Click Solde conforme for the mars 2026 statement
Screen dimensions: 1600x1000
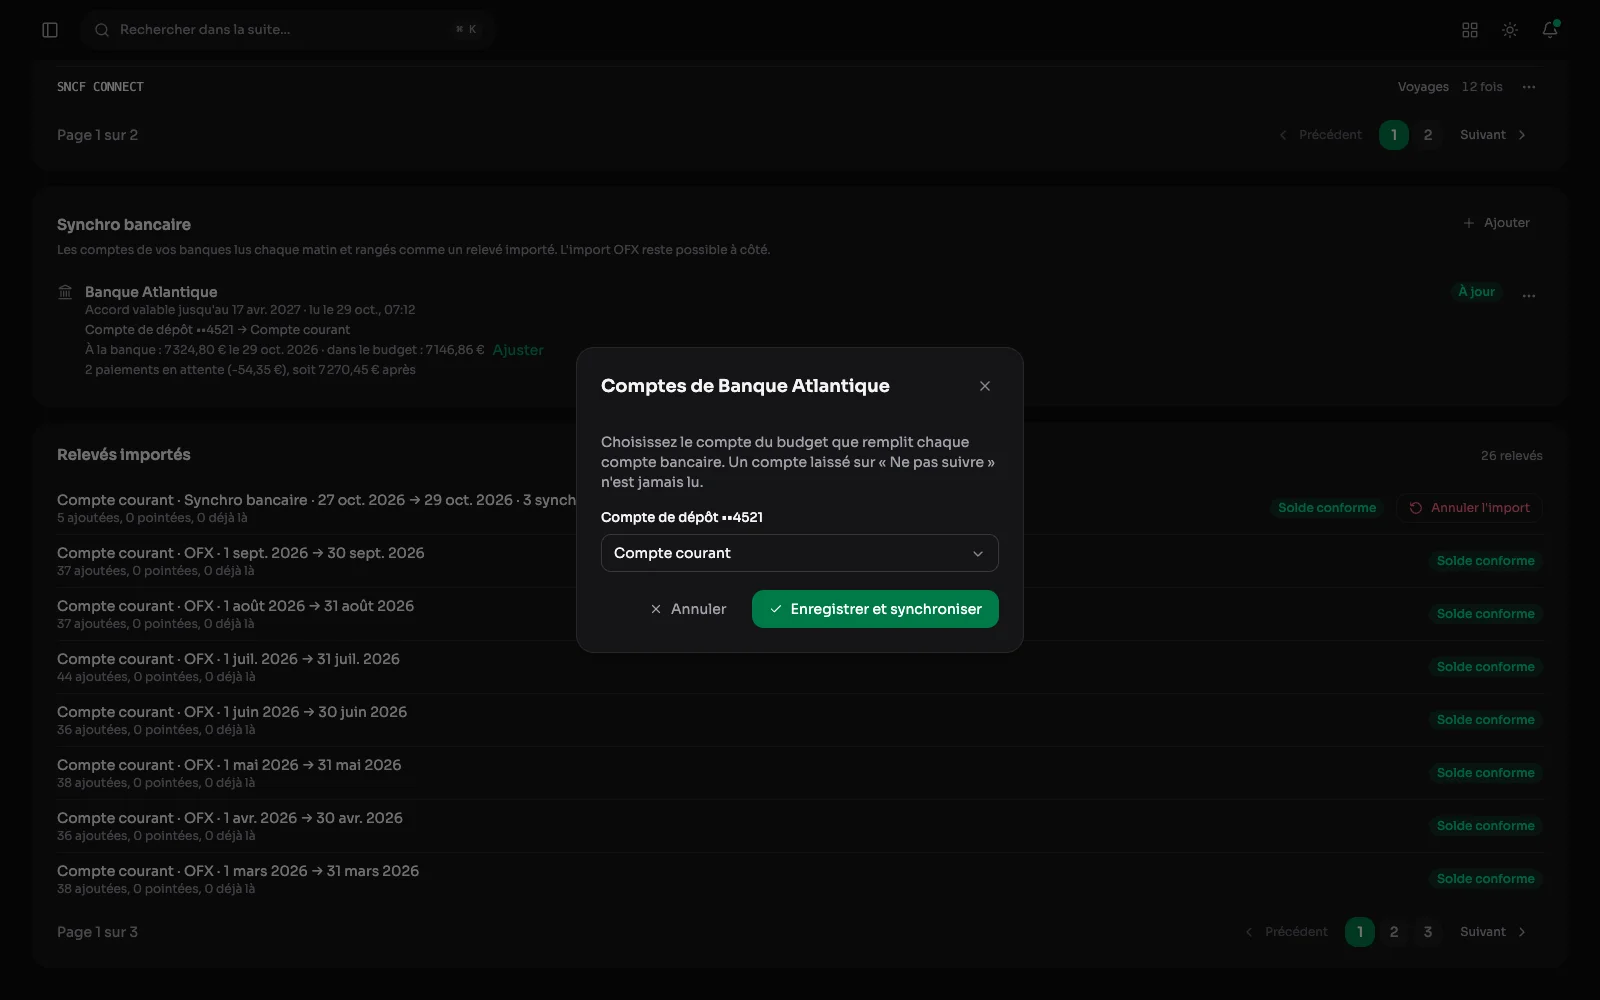pyautogui.click(x=1486, y=879)
